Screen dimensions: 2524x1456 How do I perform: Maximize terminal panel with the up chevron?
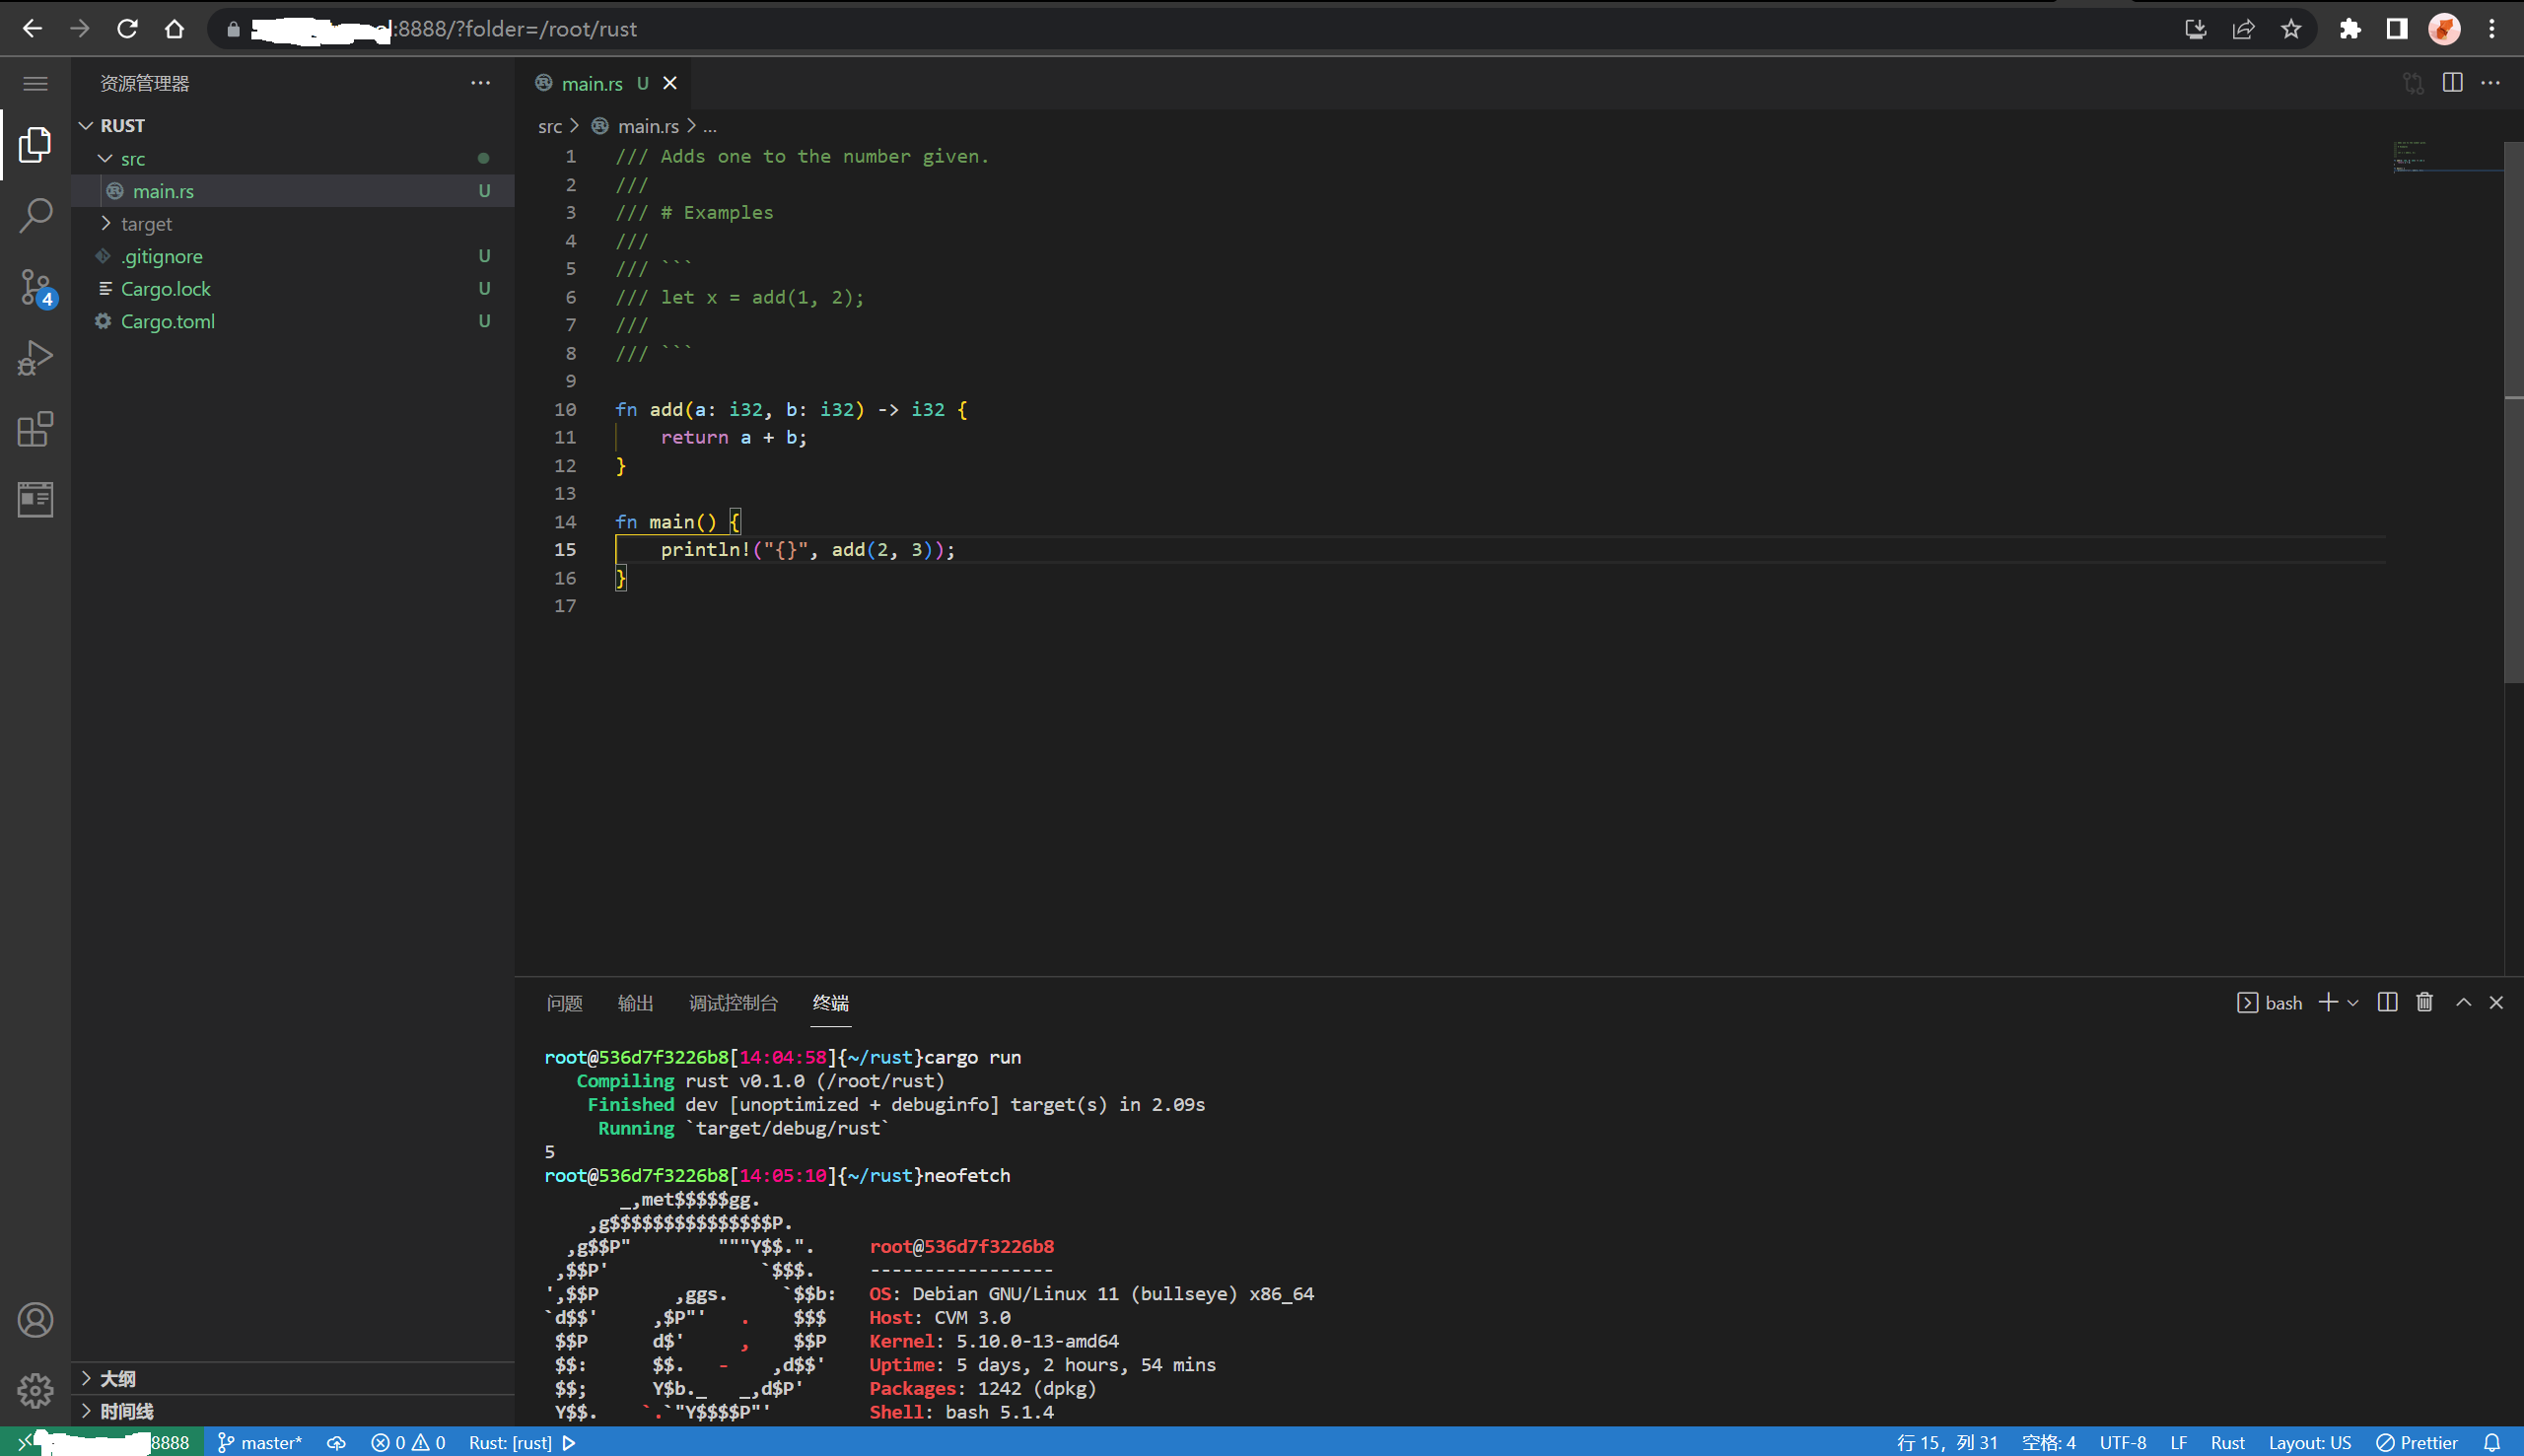click(2463, 1002)
